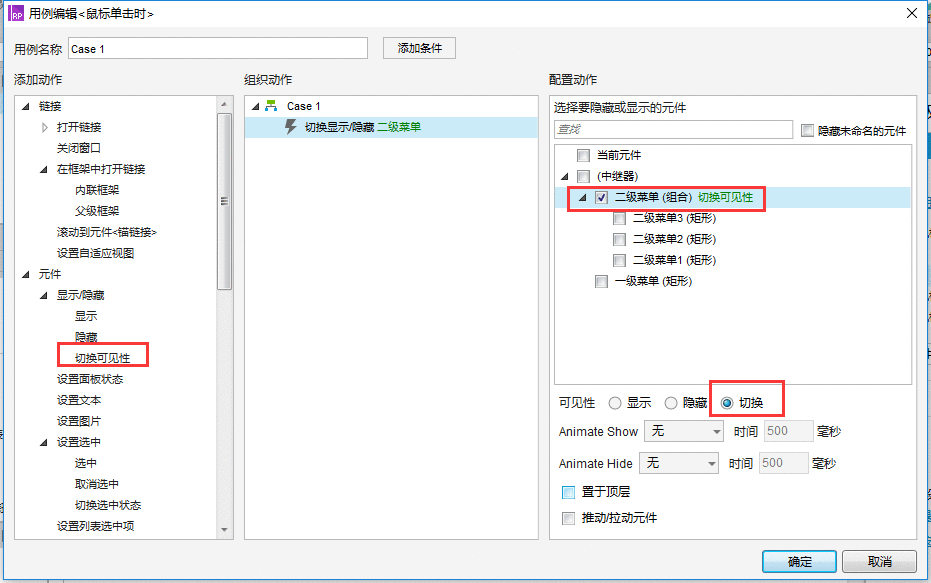Click the 添加动作 scrollbar thumb
931x583 pixels.
(x=224, y=201)
